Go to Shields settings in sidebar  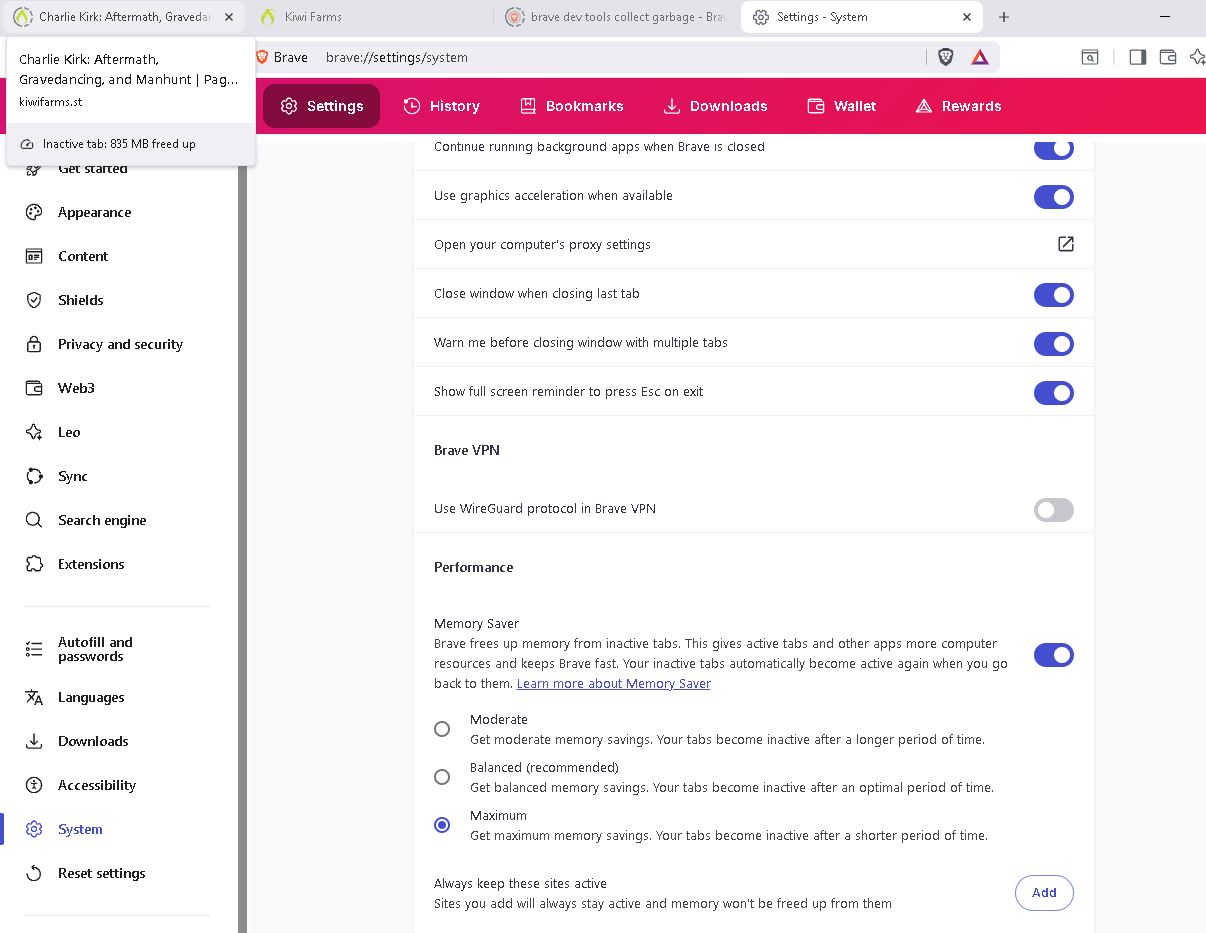point(80,300)
